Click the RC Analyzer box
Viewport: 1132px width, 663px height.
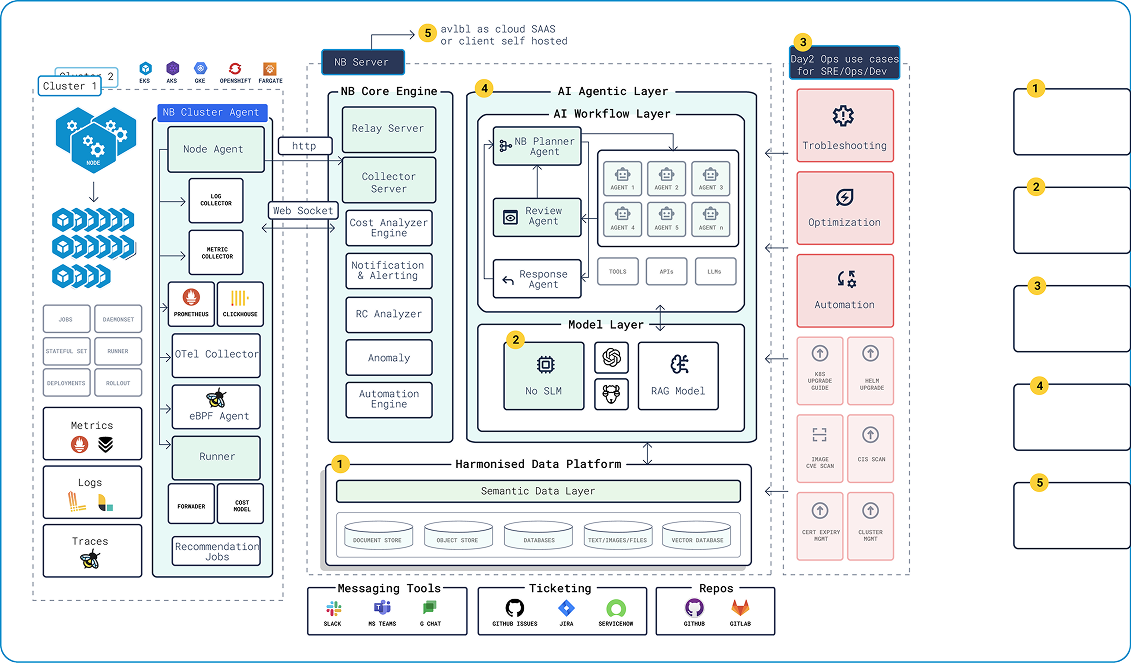(389, 314)
